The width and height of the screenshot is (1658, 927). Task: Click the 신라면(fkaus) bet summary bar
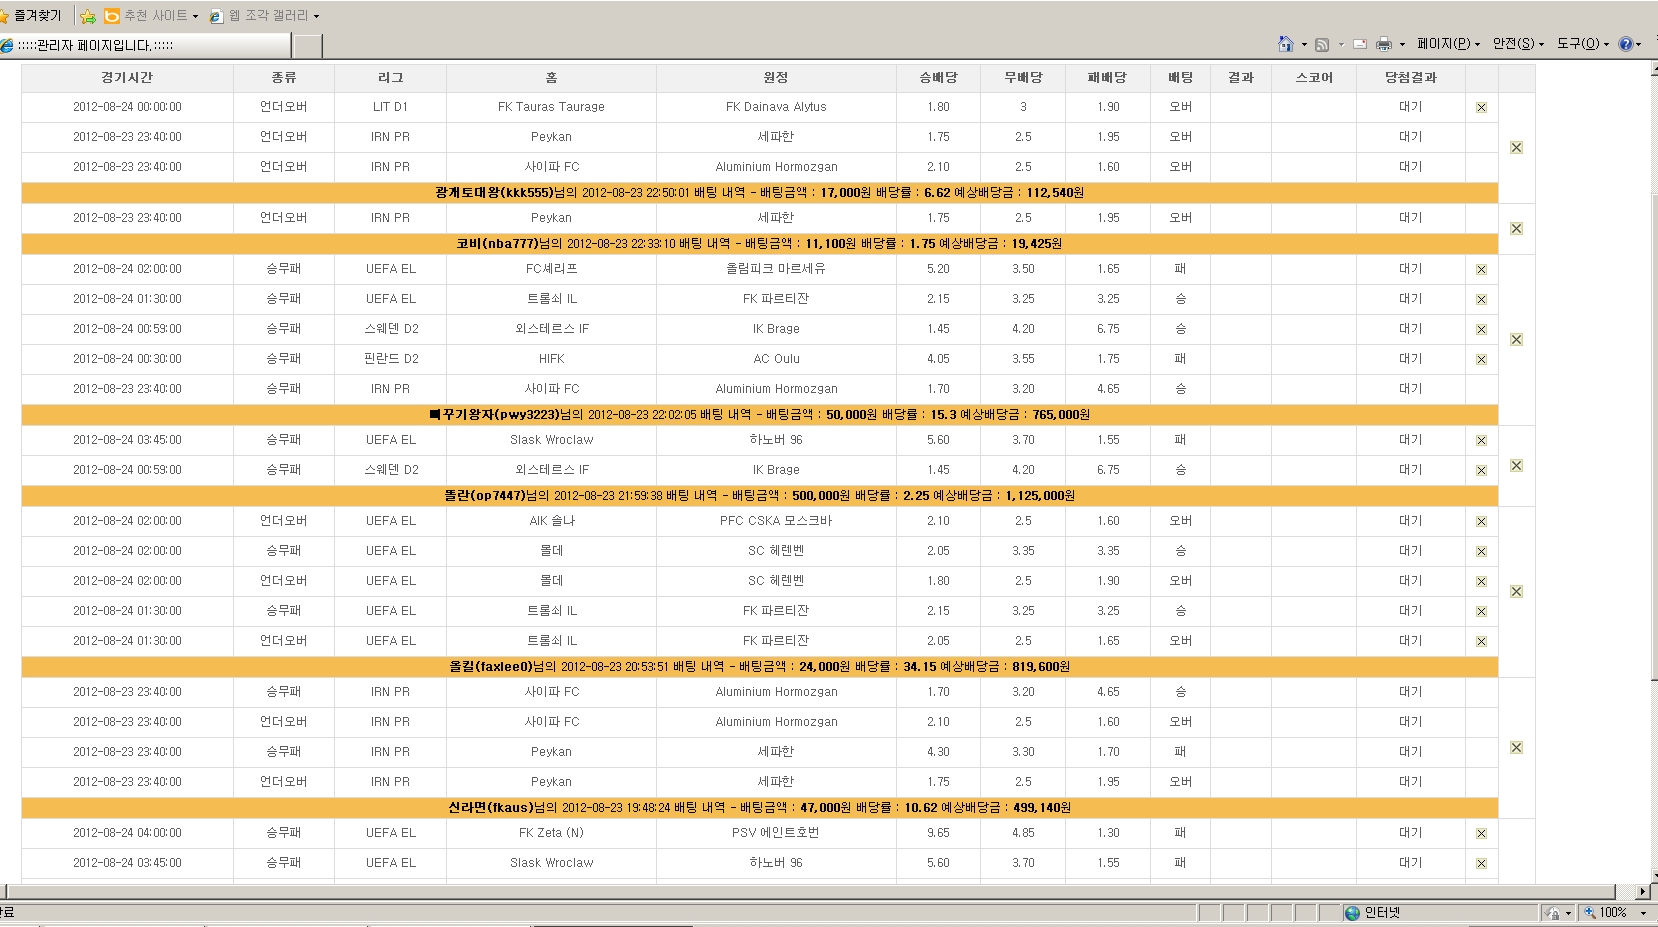760,808
